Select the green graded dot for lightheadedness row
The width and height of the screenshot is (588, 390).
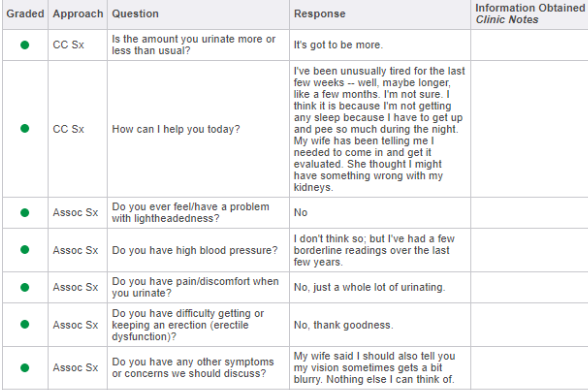coord(25,213)
